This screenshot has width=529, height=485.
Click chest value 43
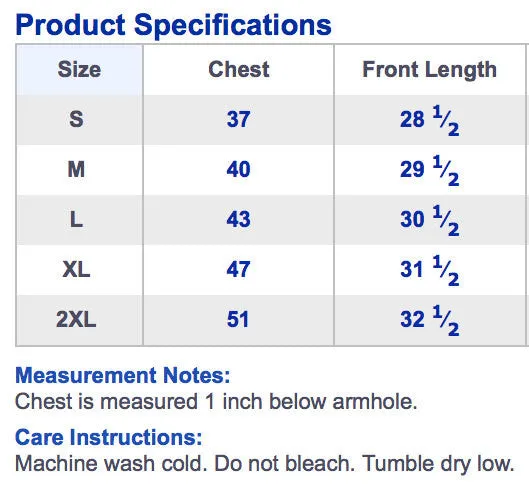pos(239,220)
